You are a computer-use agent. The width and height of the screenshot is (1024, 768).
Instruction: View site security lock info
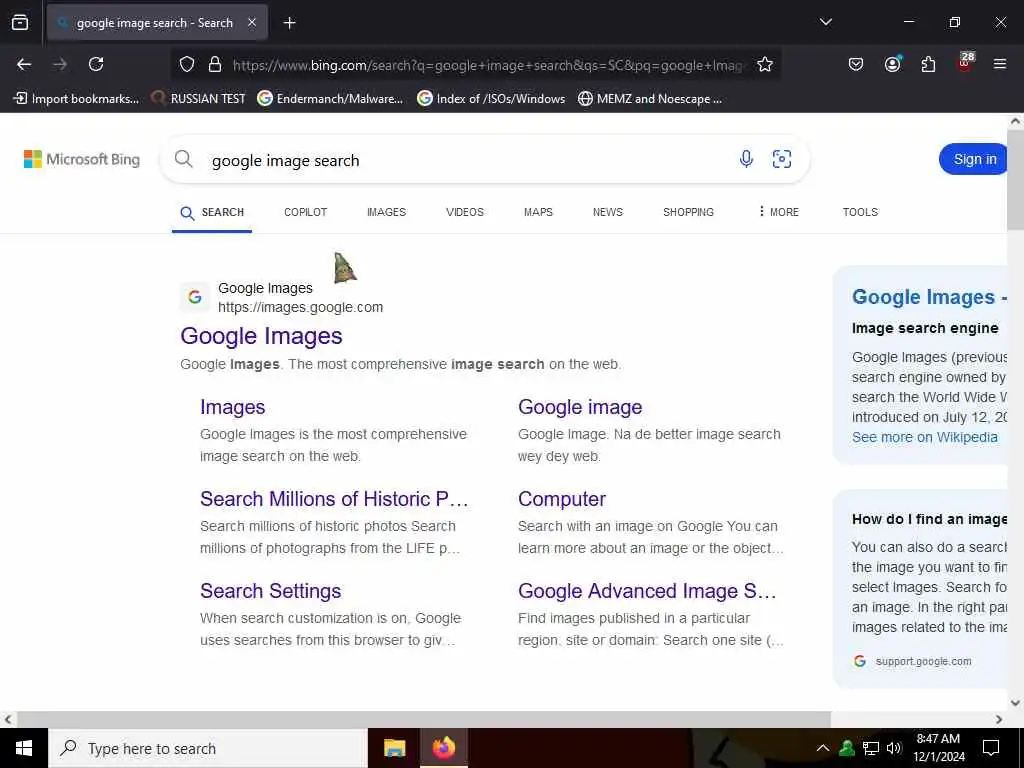[x=214, y=64]
